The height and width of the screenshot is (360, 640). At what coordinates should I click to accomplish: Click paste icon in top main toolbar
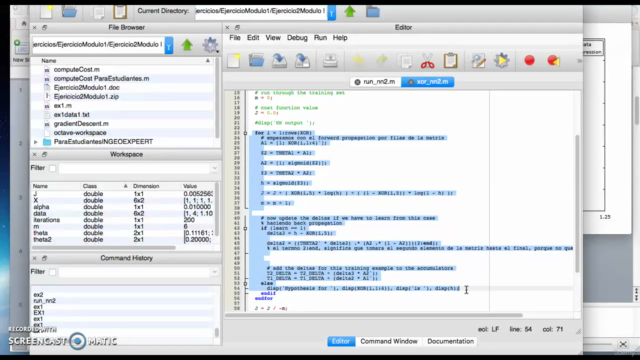(x=120, y=12)
